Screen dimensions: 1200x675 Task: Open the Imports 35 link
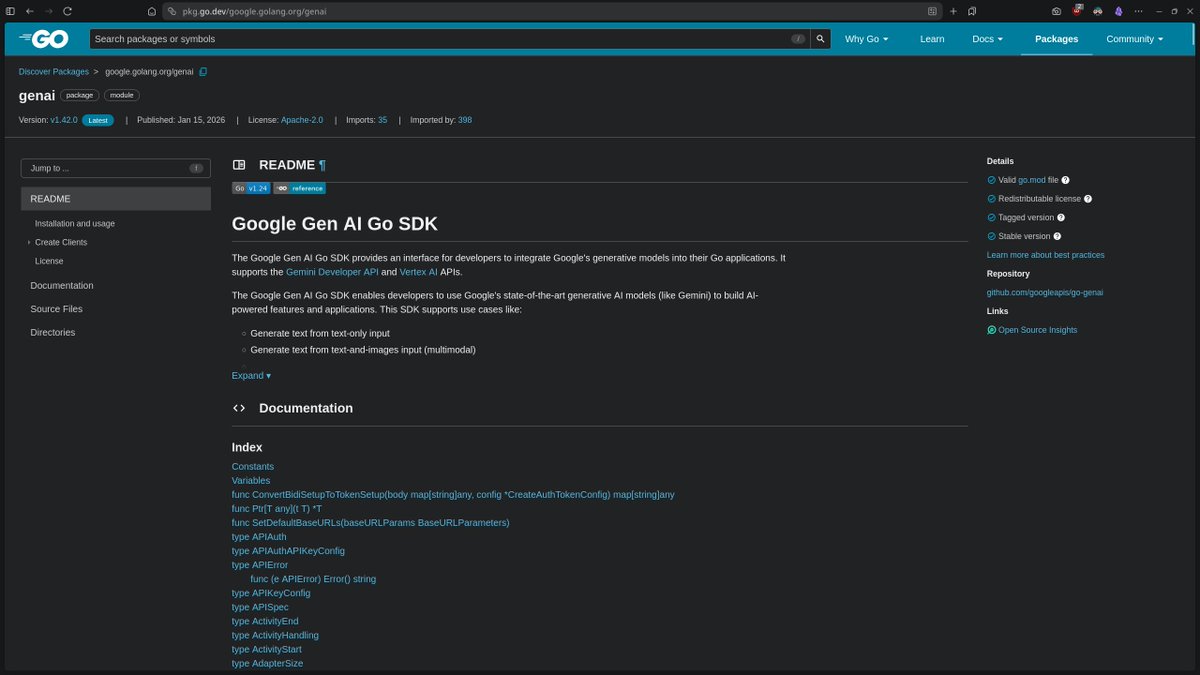pyautogui.click(x=382, y=120)
